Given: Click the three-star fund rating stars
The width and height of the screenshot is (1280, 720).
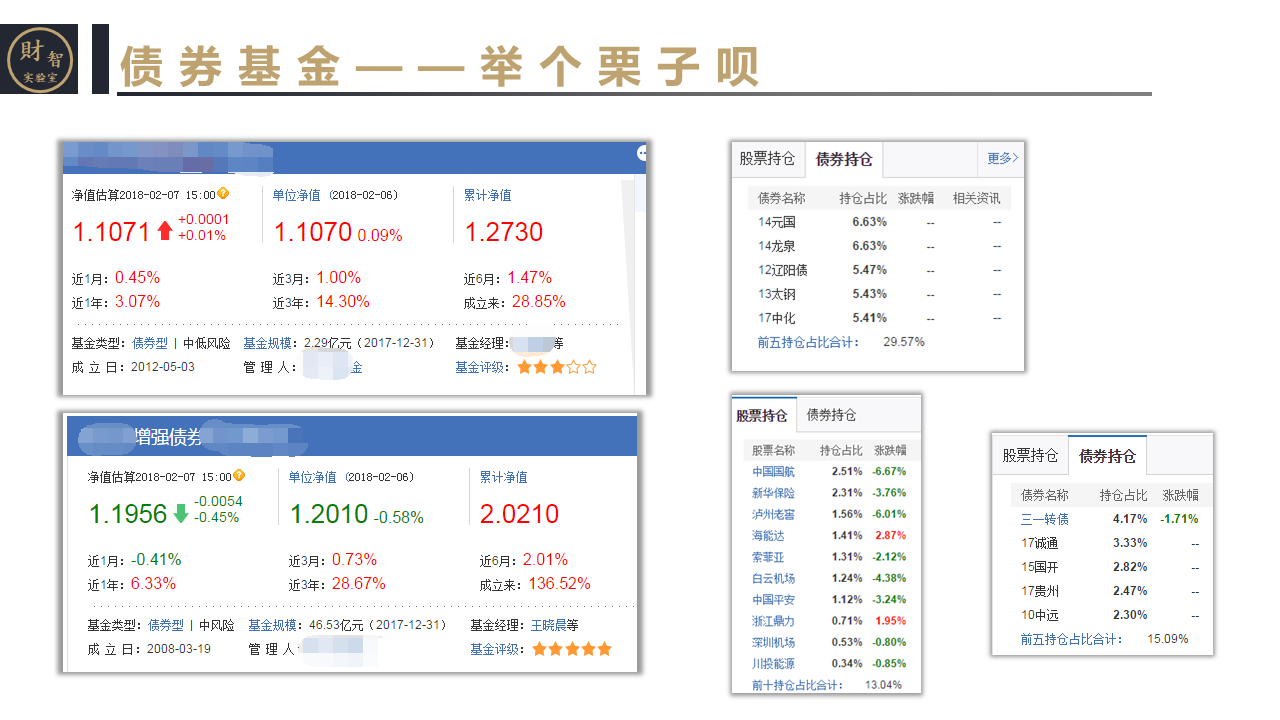Looking at the screenshot, I should [557, 367].
